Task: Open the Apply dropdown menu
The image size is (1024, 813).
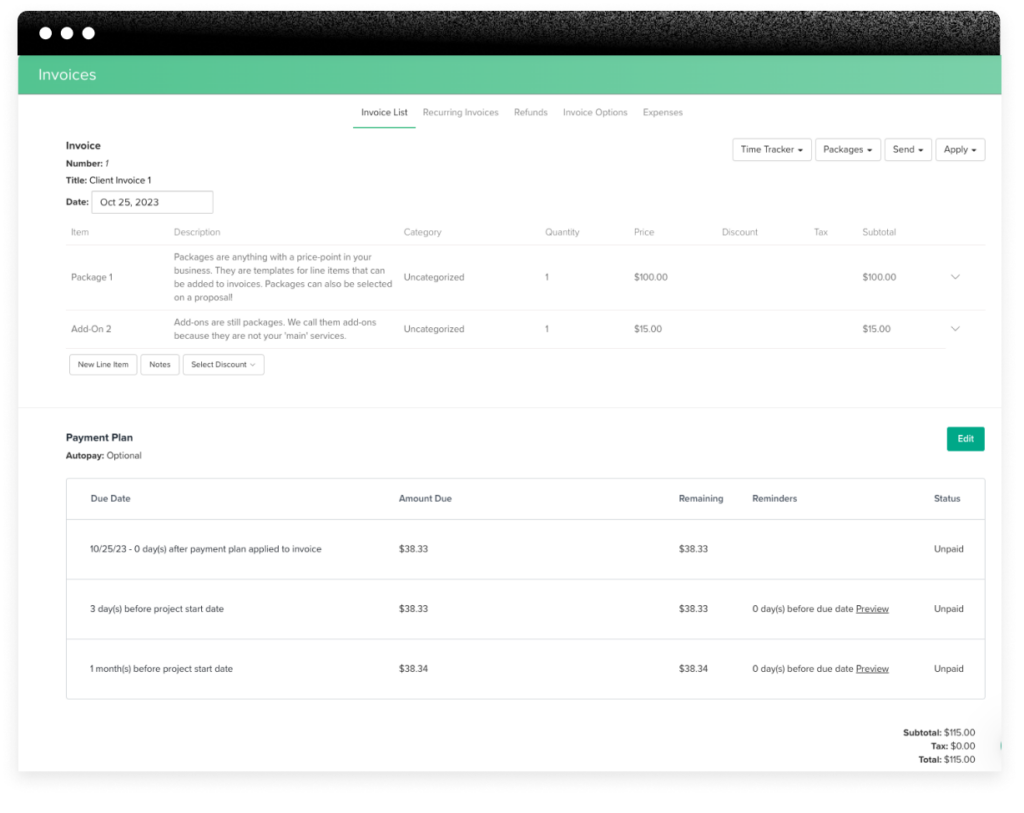Action: click(959, 149)
